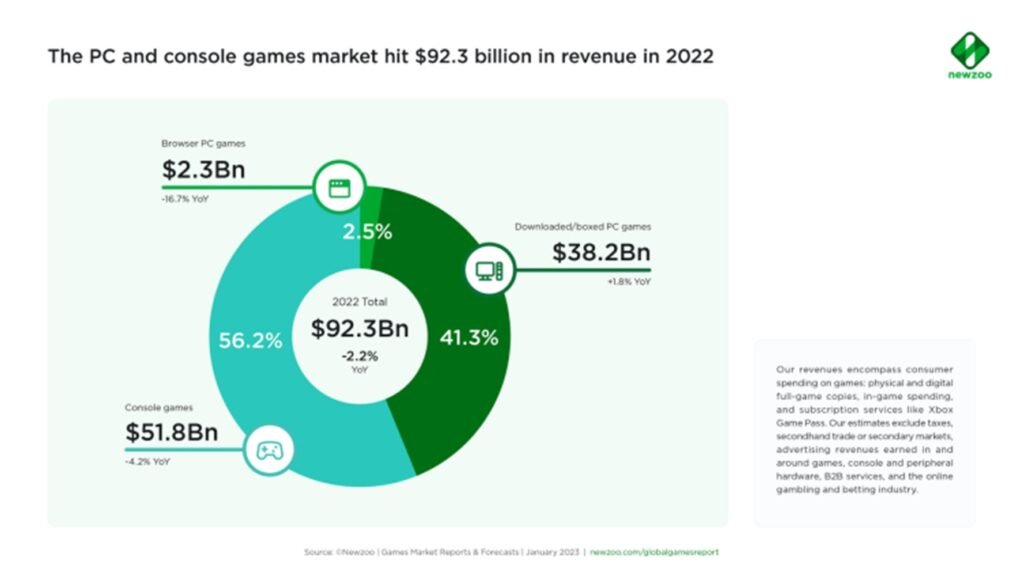Select the $51.8Bn console games value
Image resolution: width=1024 pixels, height=576 pixels.
pos(171,433)
